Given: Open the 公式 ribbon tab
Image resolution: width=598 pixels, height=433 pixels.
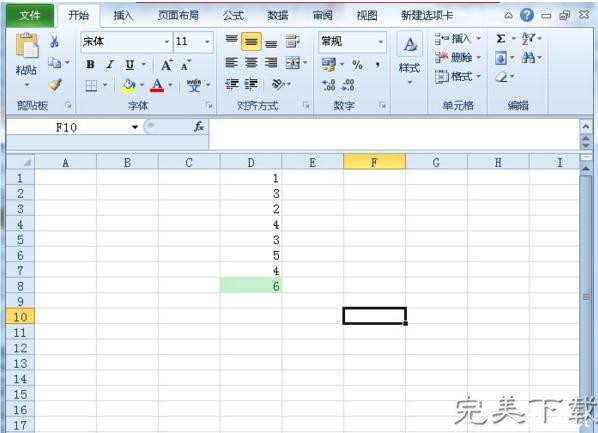Looking at the screenshot, I should (x=233, y=15).
